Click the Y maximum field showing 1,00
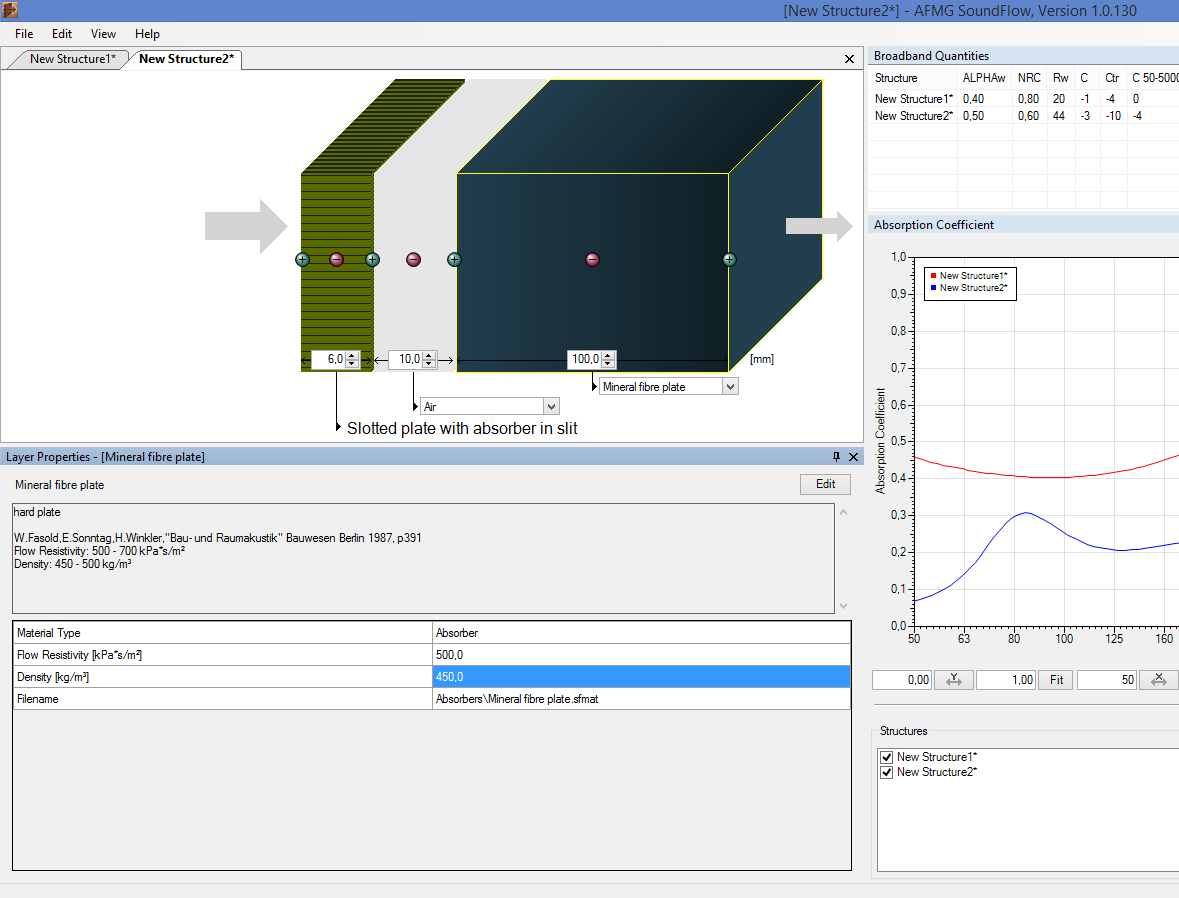The width and height of the screenshot is (1179, 898). 1005,680
